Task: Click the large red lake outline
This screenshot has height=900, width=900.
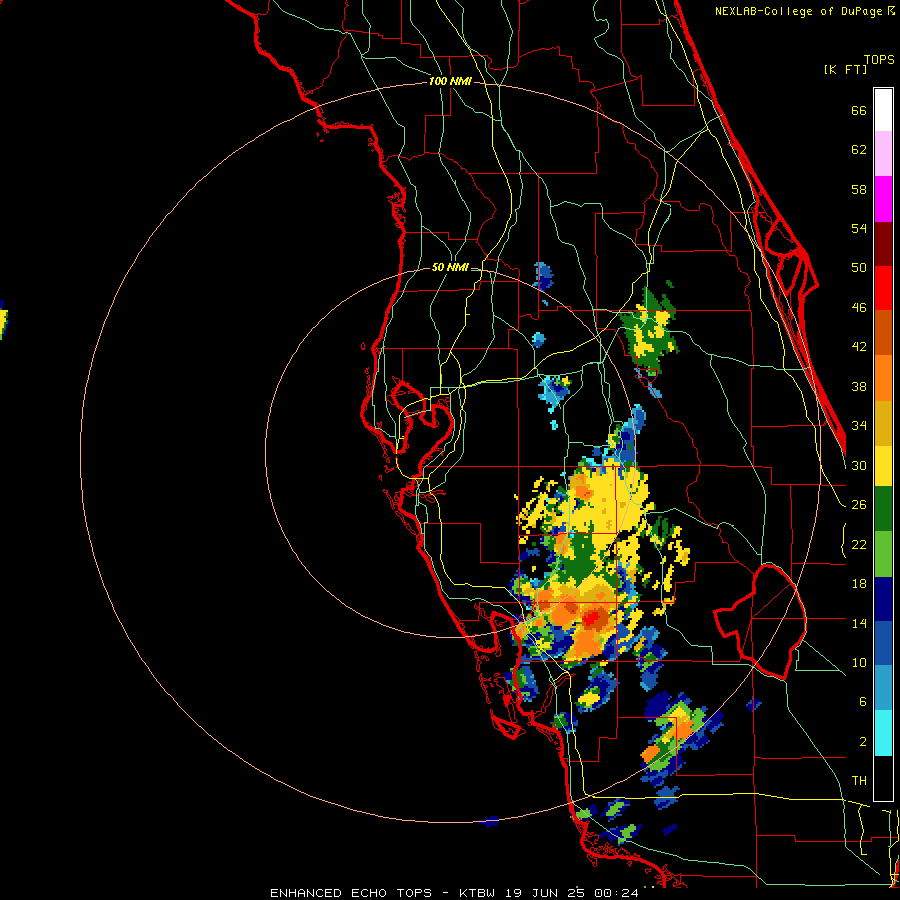Action: [x=761, y=620]
